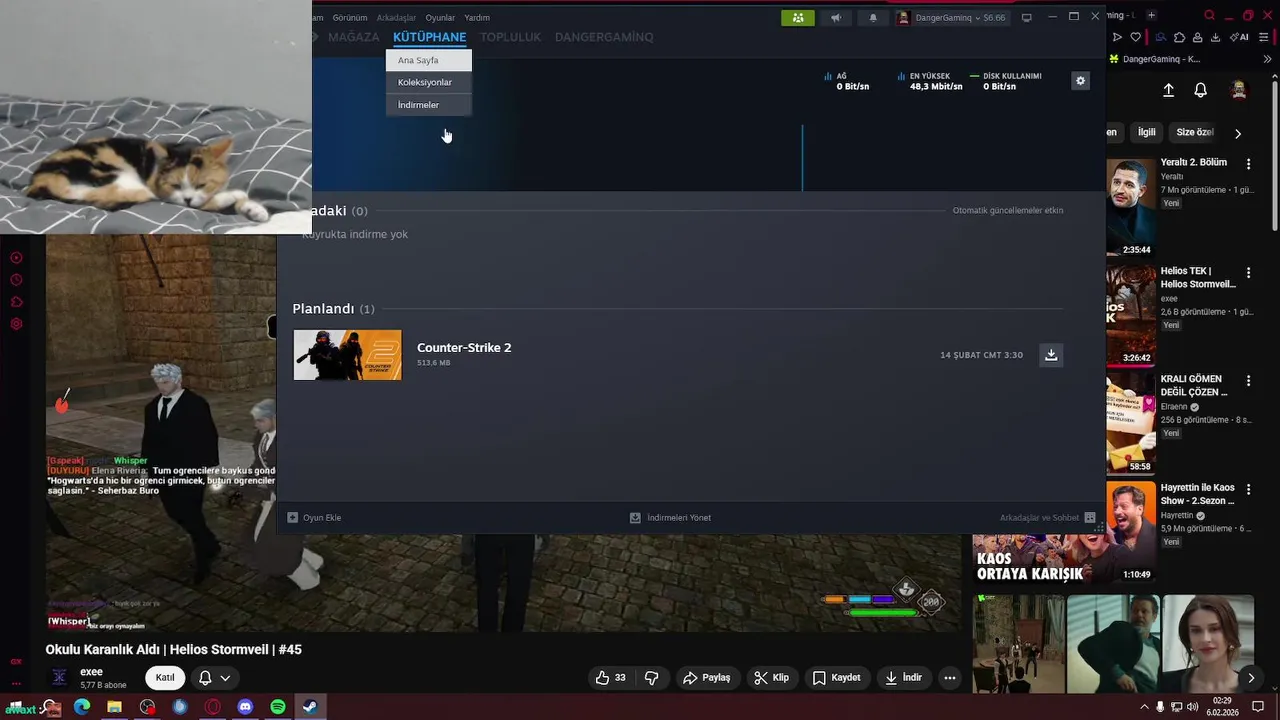The image size is (1280, 720).
Task: Open Microsoft Edge from the taskbar
Action: click(82, 707)
